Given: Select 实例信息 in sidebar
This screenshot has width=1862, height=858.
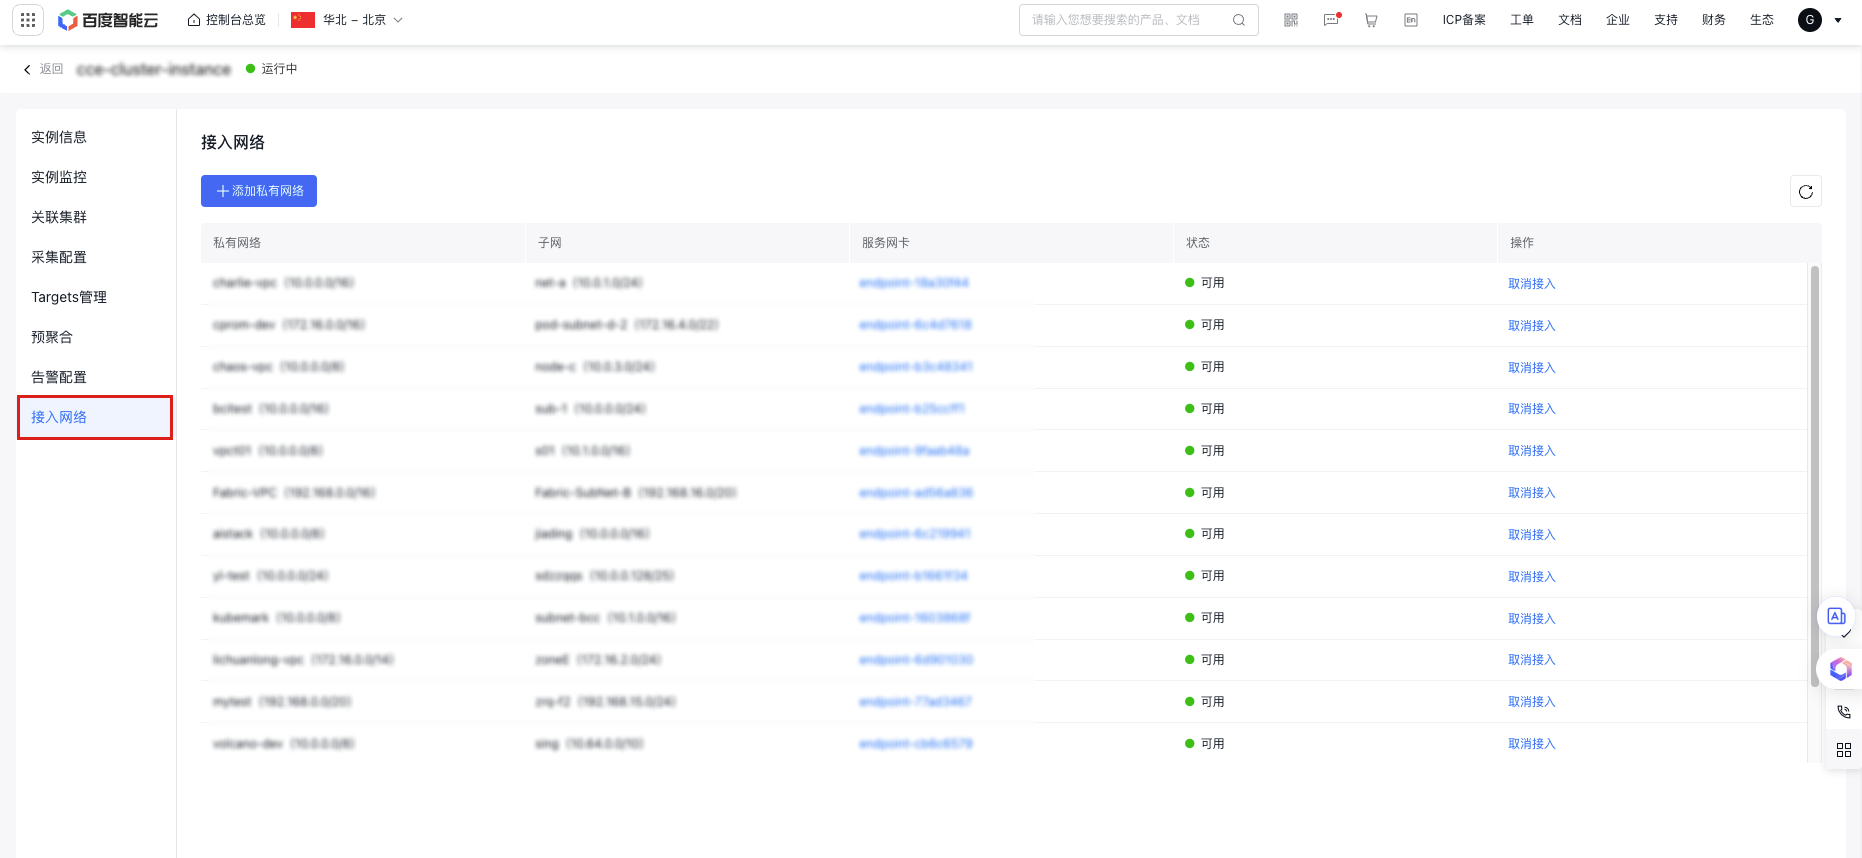Looking at the screenshot, I should (x=59, y=137).
